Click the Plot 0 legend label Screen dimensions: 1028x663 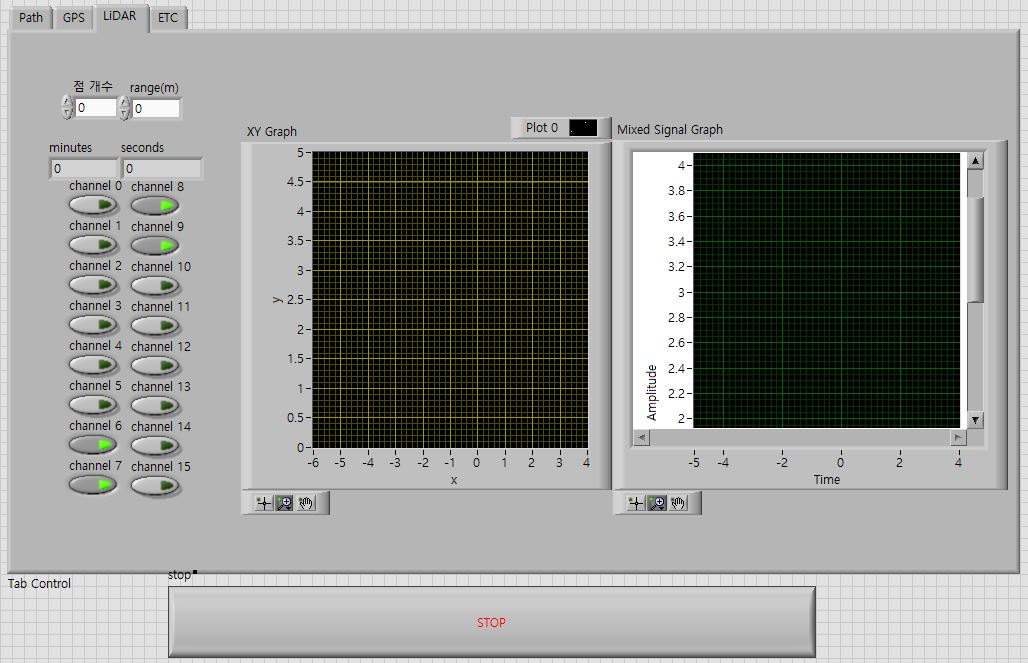coord(542,128)
